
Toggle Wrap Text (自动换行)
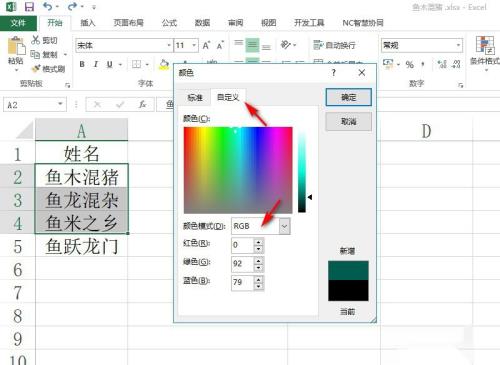pos(334,45)
